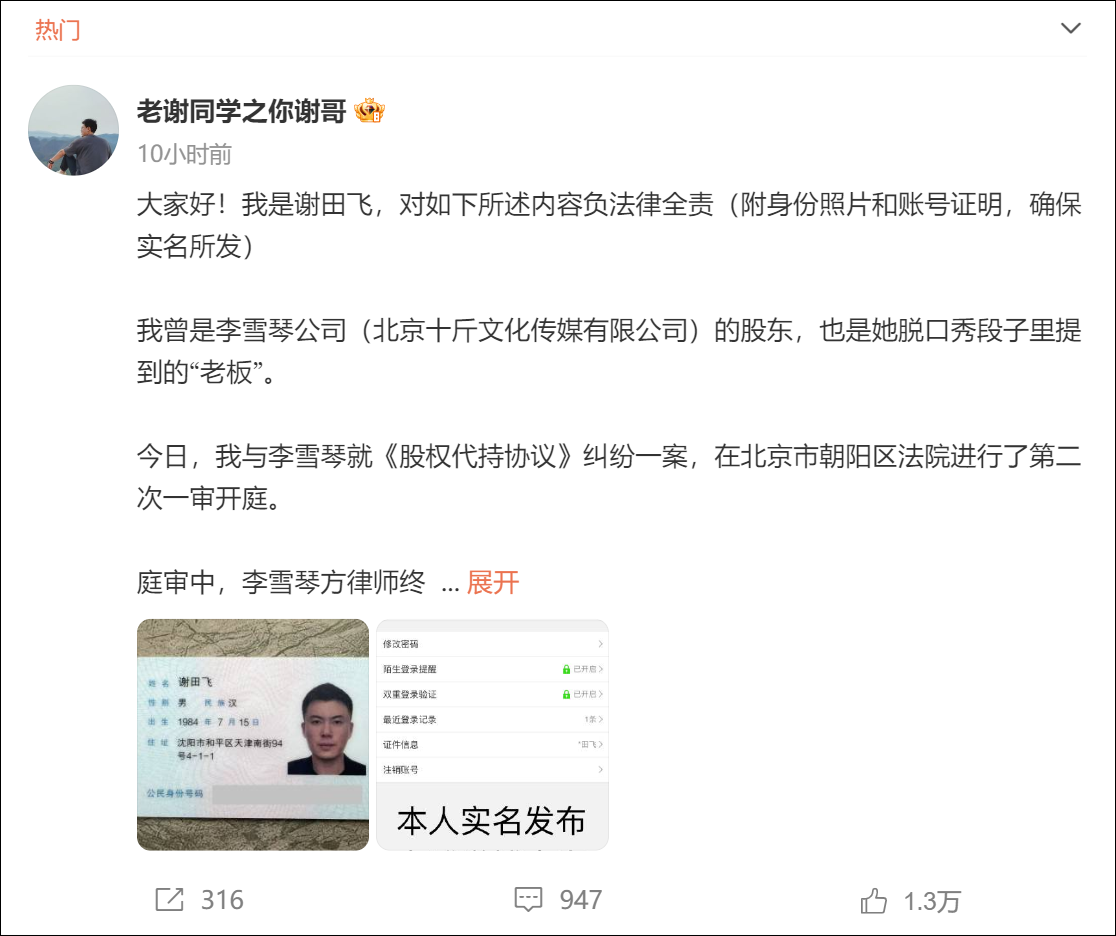Click the 本人实名发布 caption text

pyautogui.click(x=491, y=821)
